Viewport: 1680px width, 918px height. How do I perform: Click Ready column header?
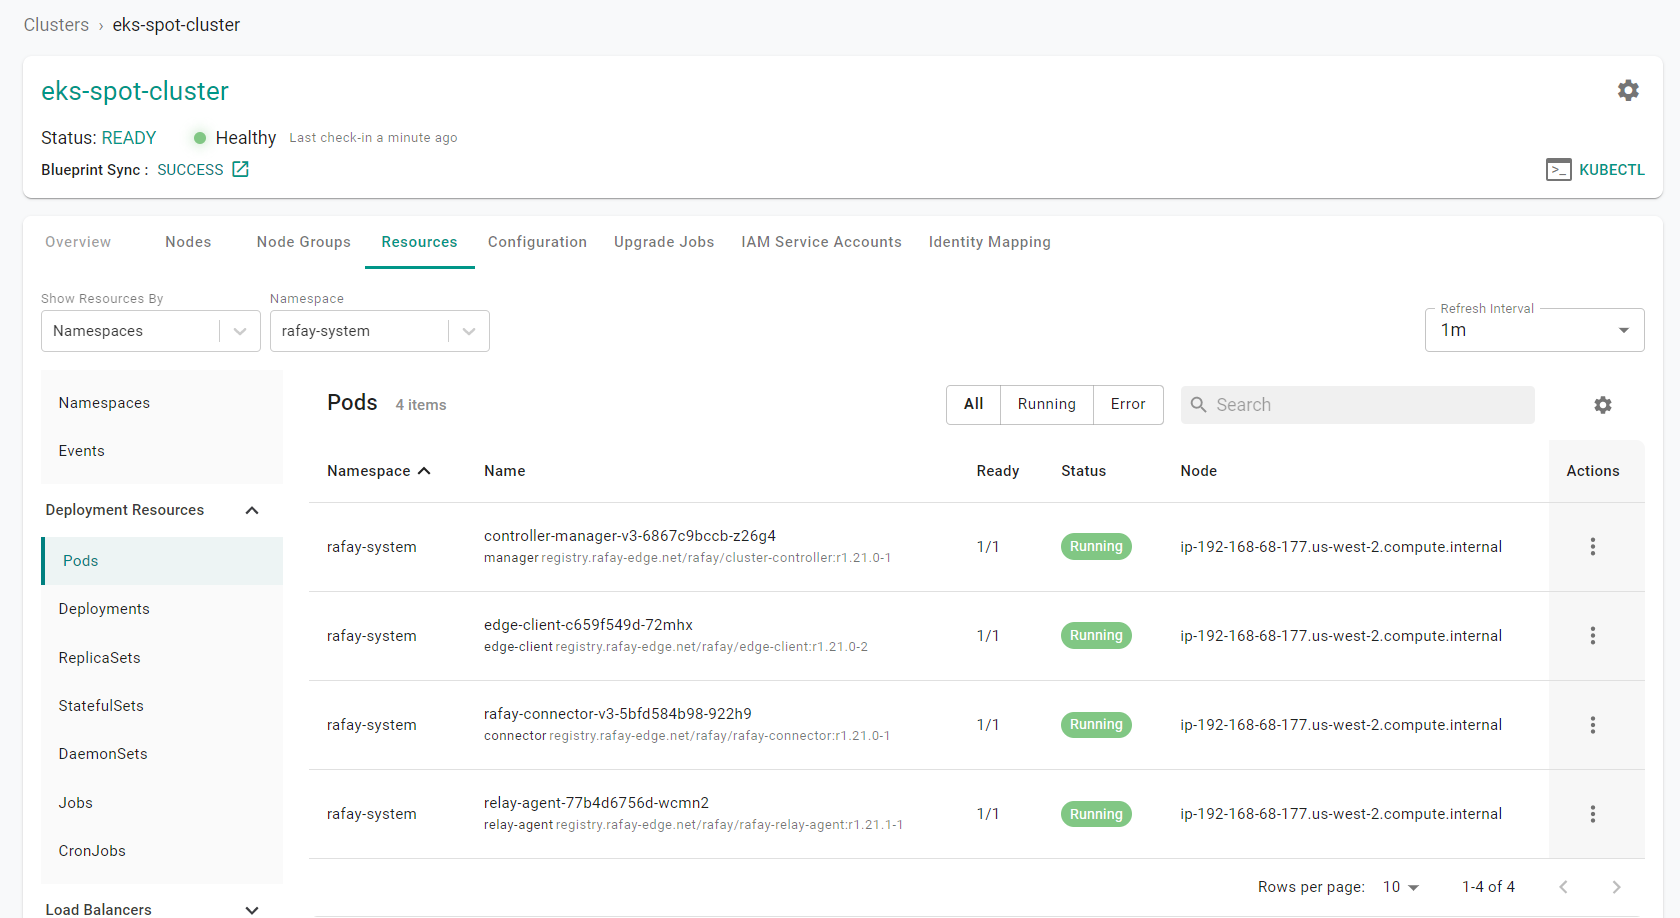[998, 471]
